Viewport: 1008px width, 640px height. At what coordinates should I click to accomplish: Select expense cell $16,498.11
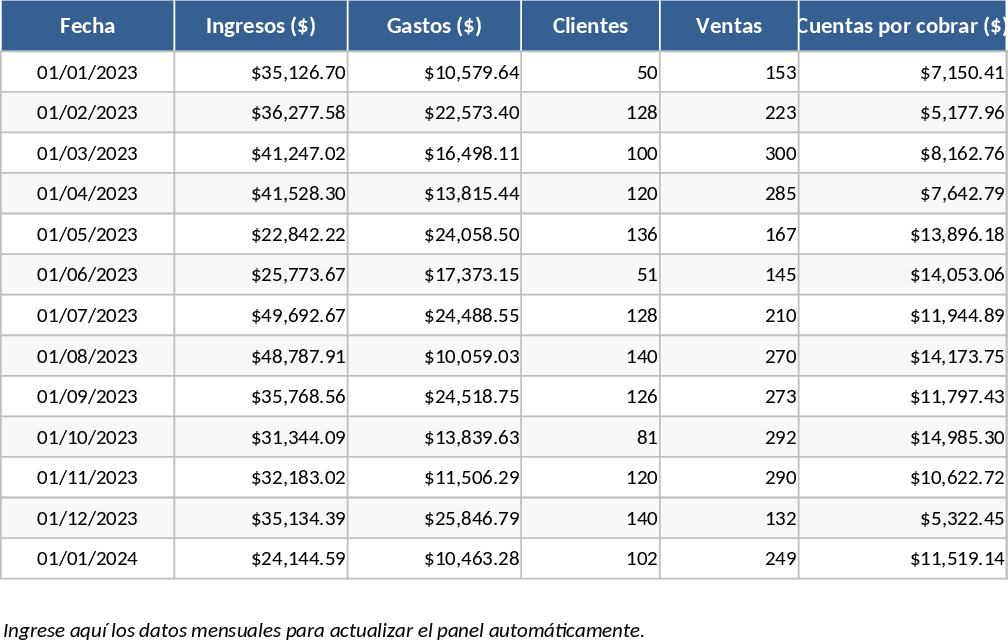tap(471, 153)
